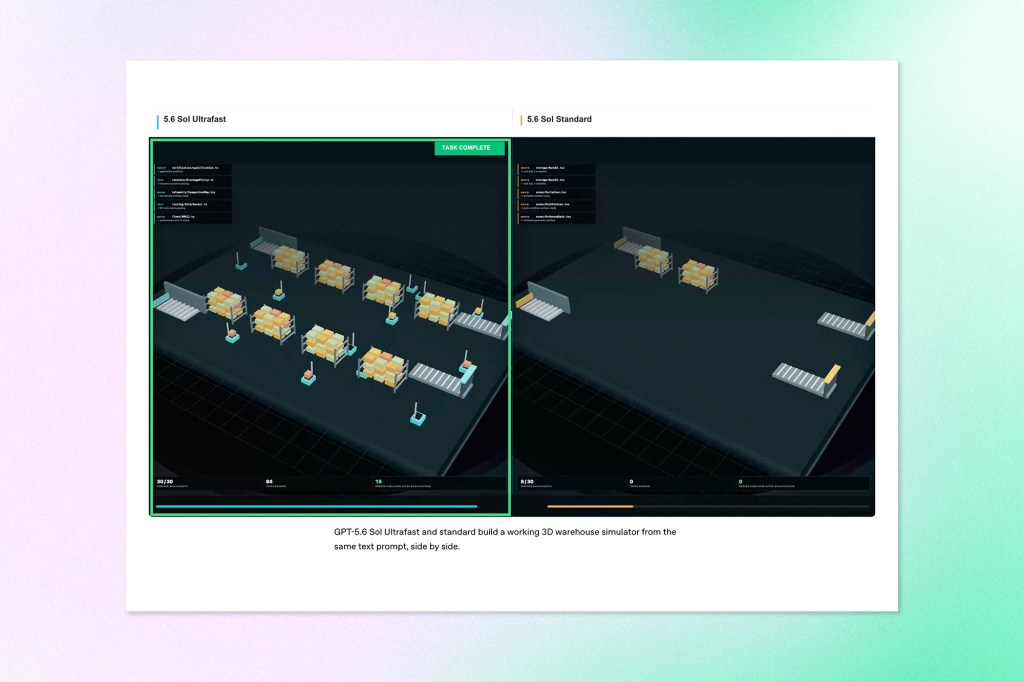This screenshot has height=682, width=1024.
Task: Click the '84' tests passing counter
Action: coord(269,481)
